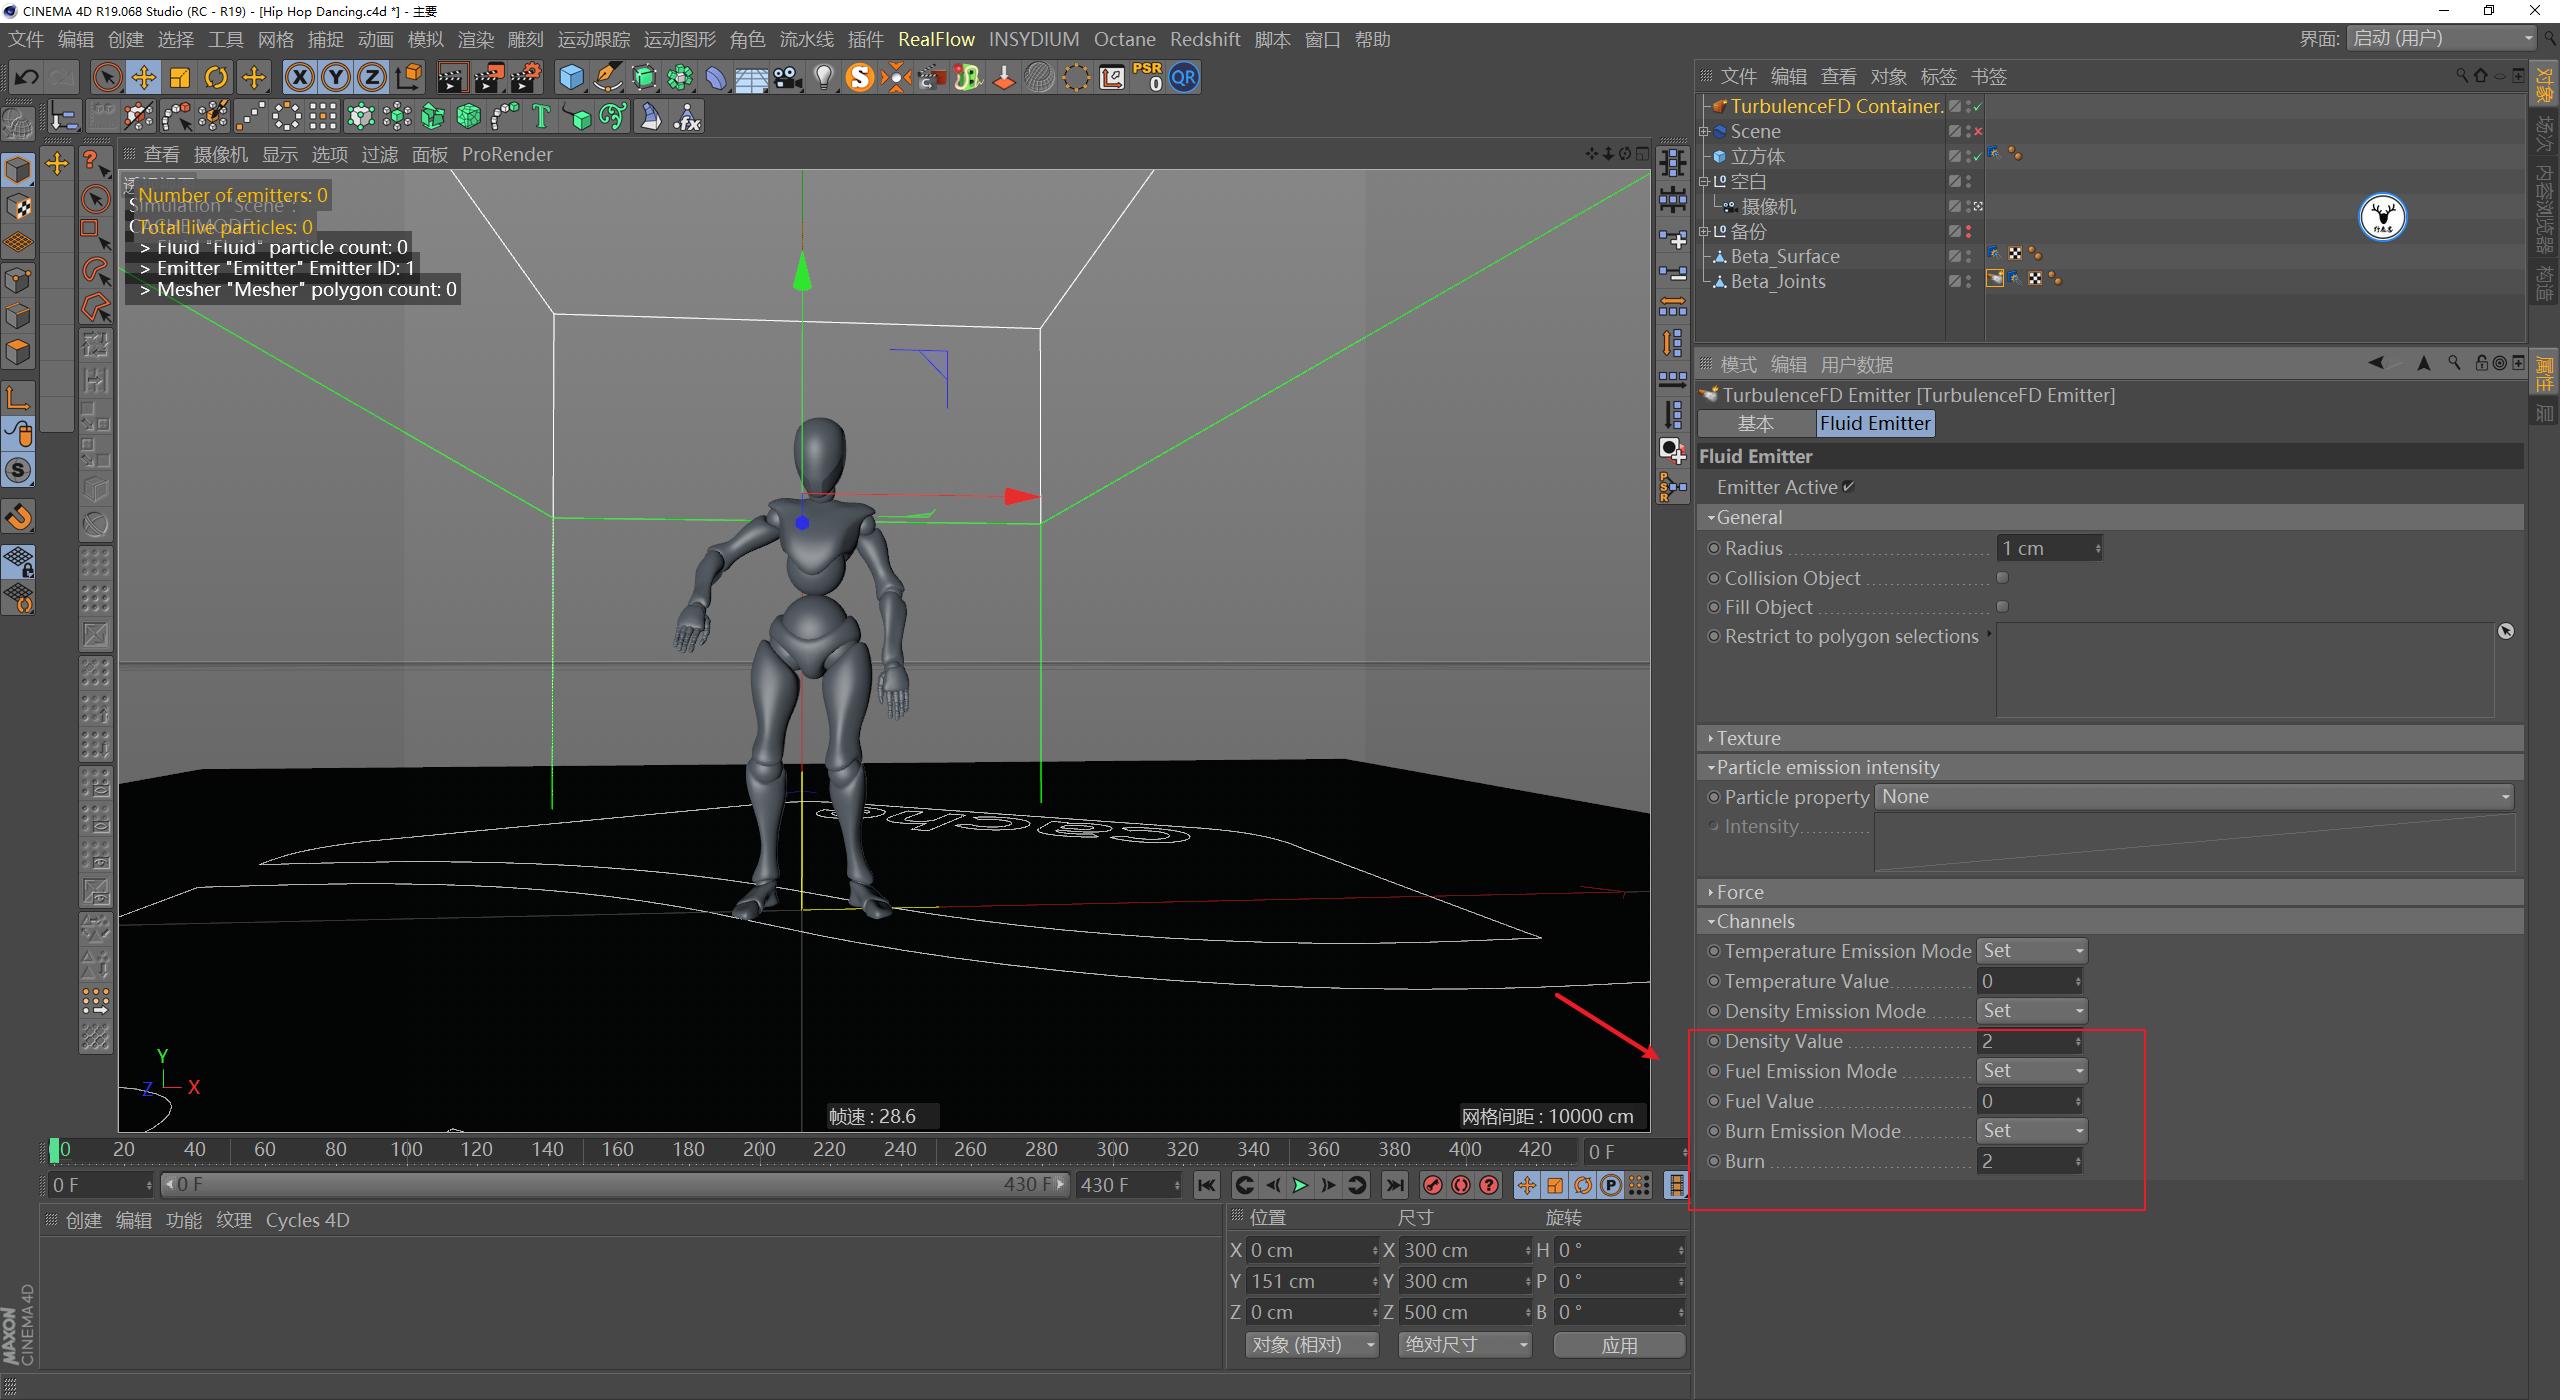
Task: Open the RealFlow menu
Action: click(937, 39)
